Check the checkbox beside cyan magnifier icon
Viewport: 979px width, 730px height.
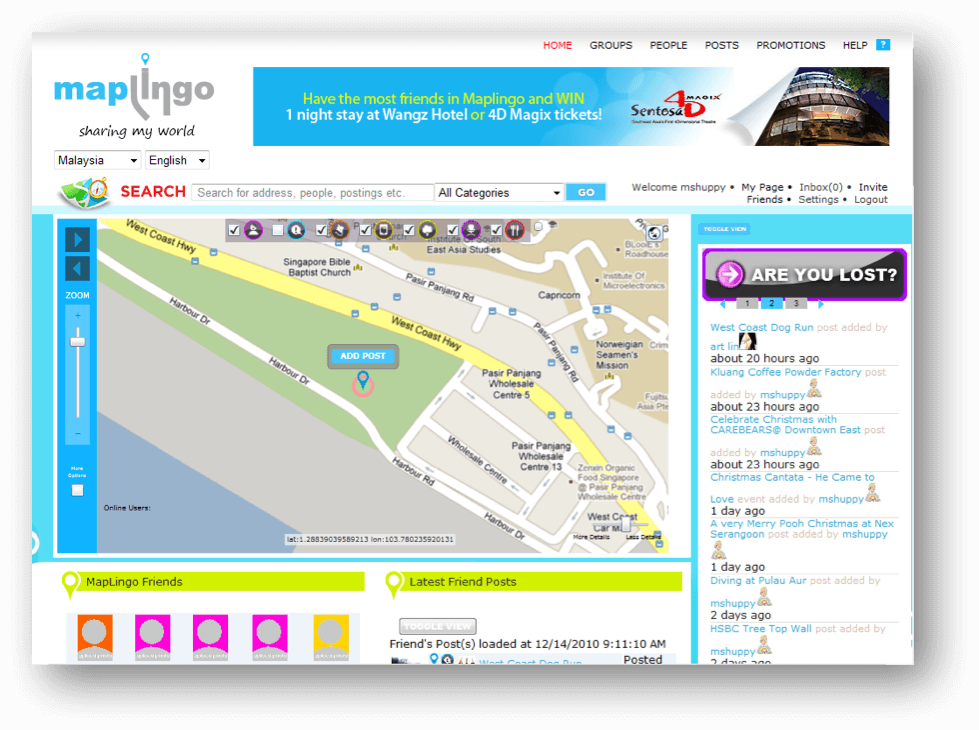point(278,230)
